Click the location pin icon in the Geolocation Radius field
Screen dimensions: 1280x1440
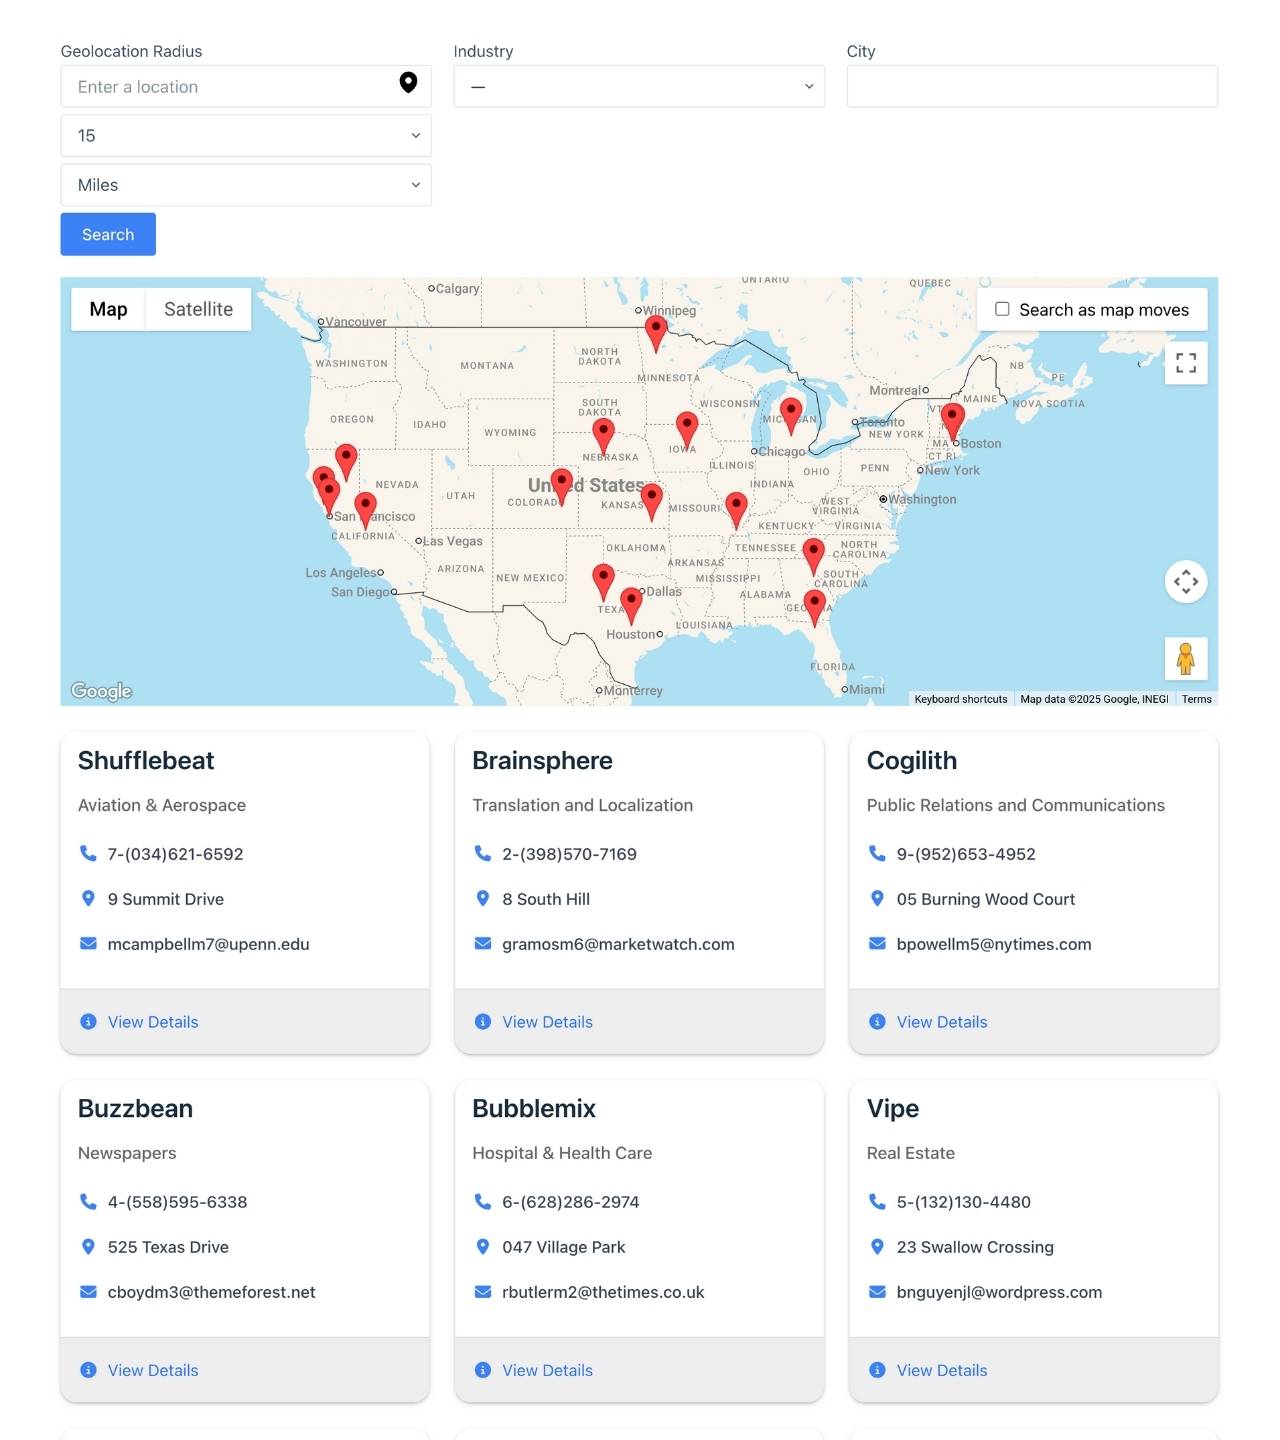click(408, 85)
